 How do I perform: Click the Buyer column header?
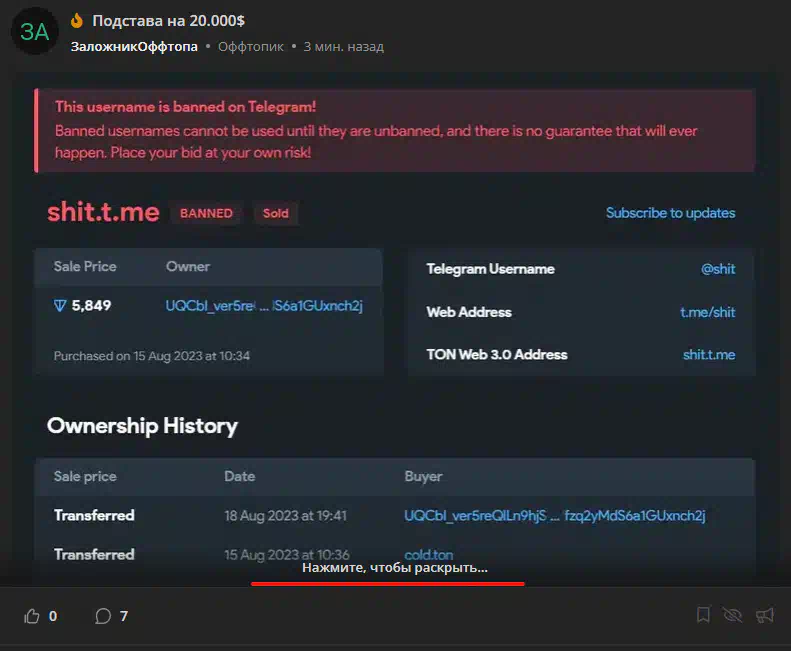tap(423, 476)
